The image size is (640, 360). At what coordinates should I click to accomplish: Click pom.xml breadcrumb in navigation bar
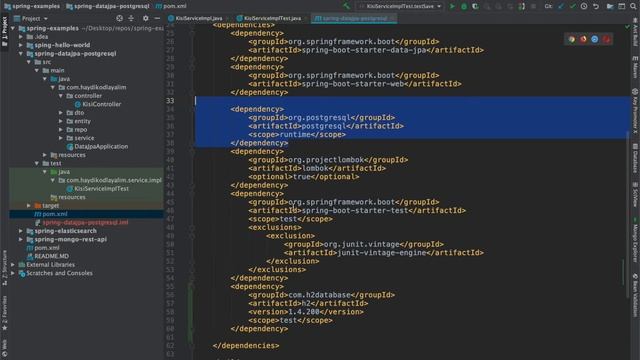171,6
